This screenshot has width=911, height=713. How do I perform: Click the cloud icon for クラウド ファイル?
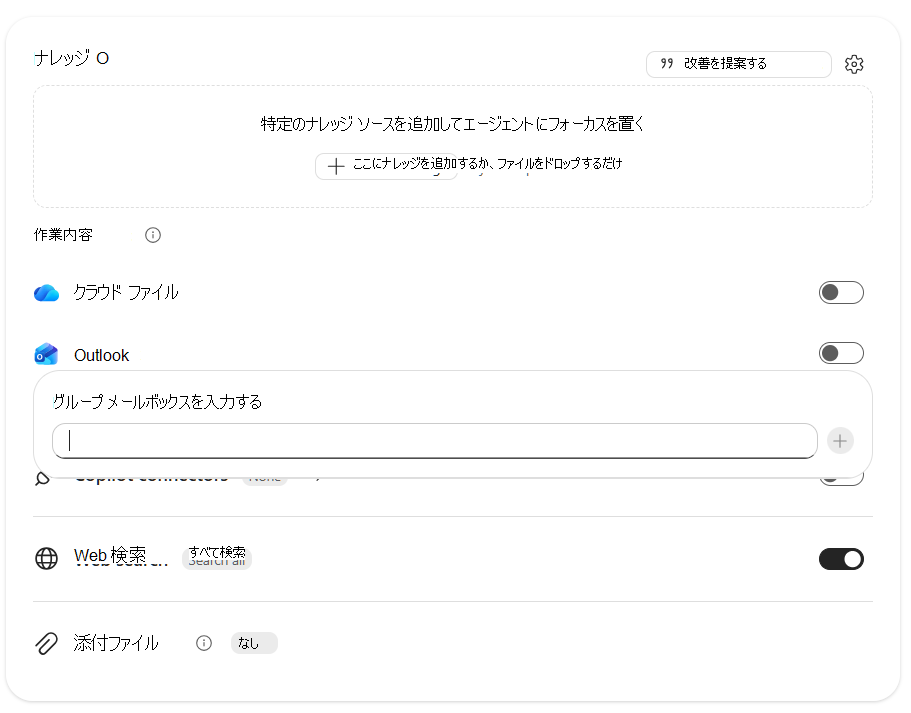(46, 293)
